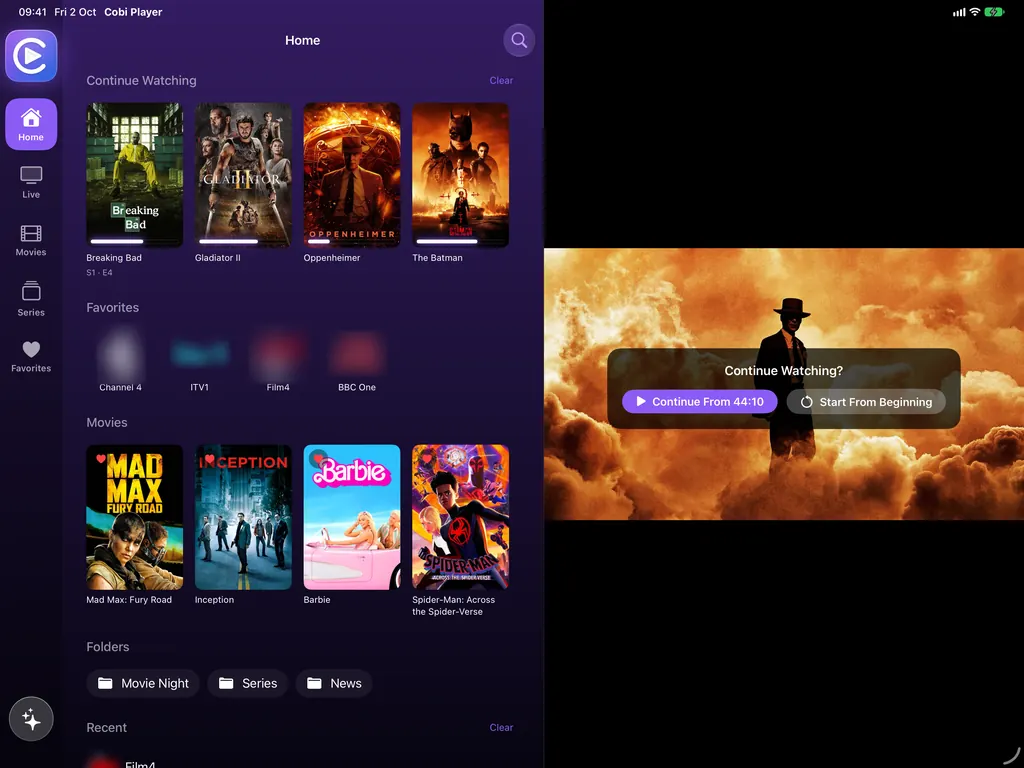Switch to the Live sidebar tab
Viewport: 1024px width, 768px height.
[31, 182]
